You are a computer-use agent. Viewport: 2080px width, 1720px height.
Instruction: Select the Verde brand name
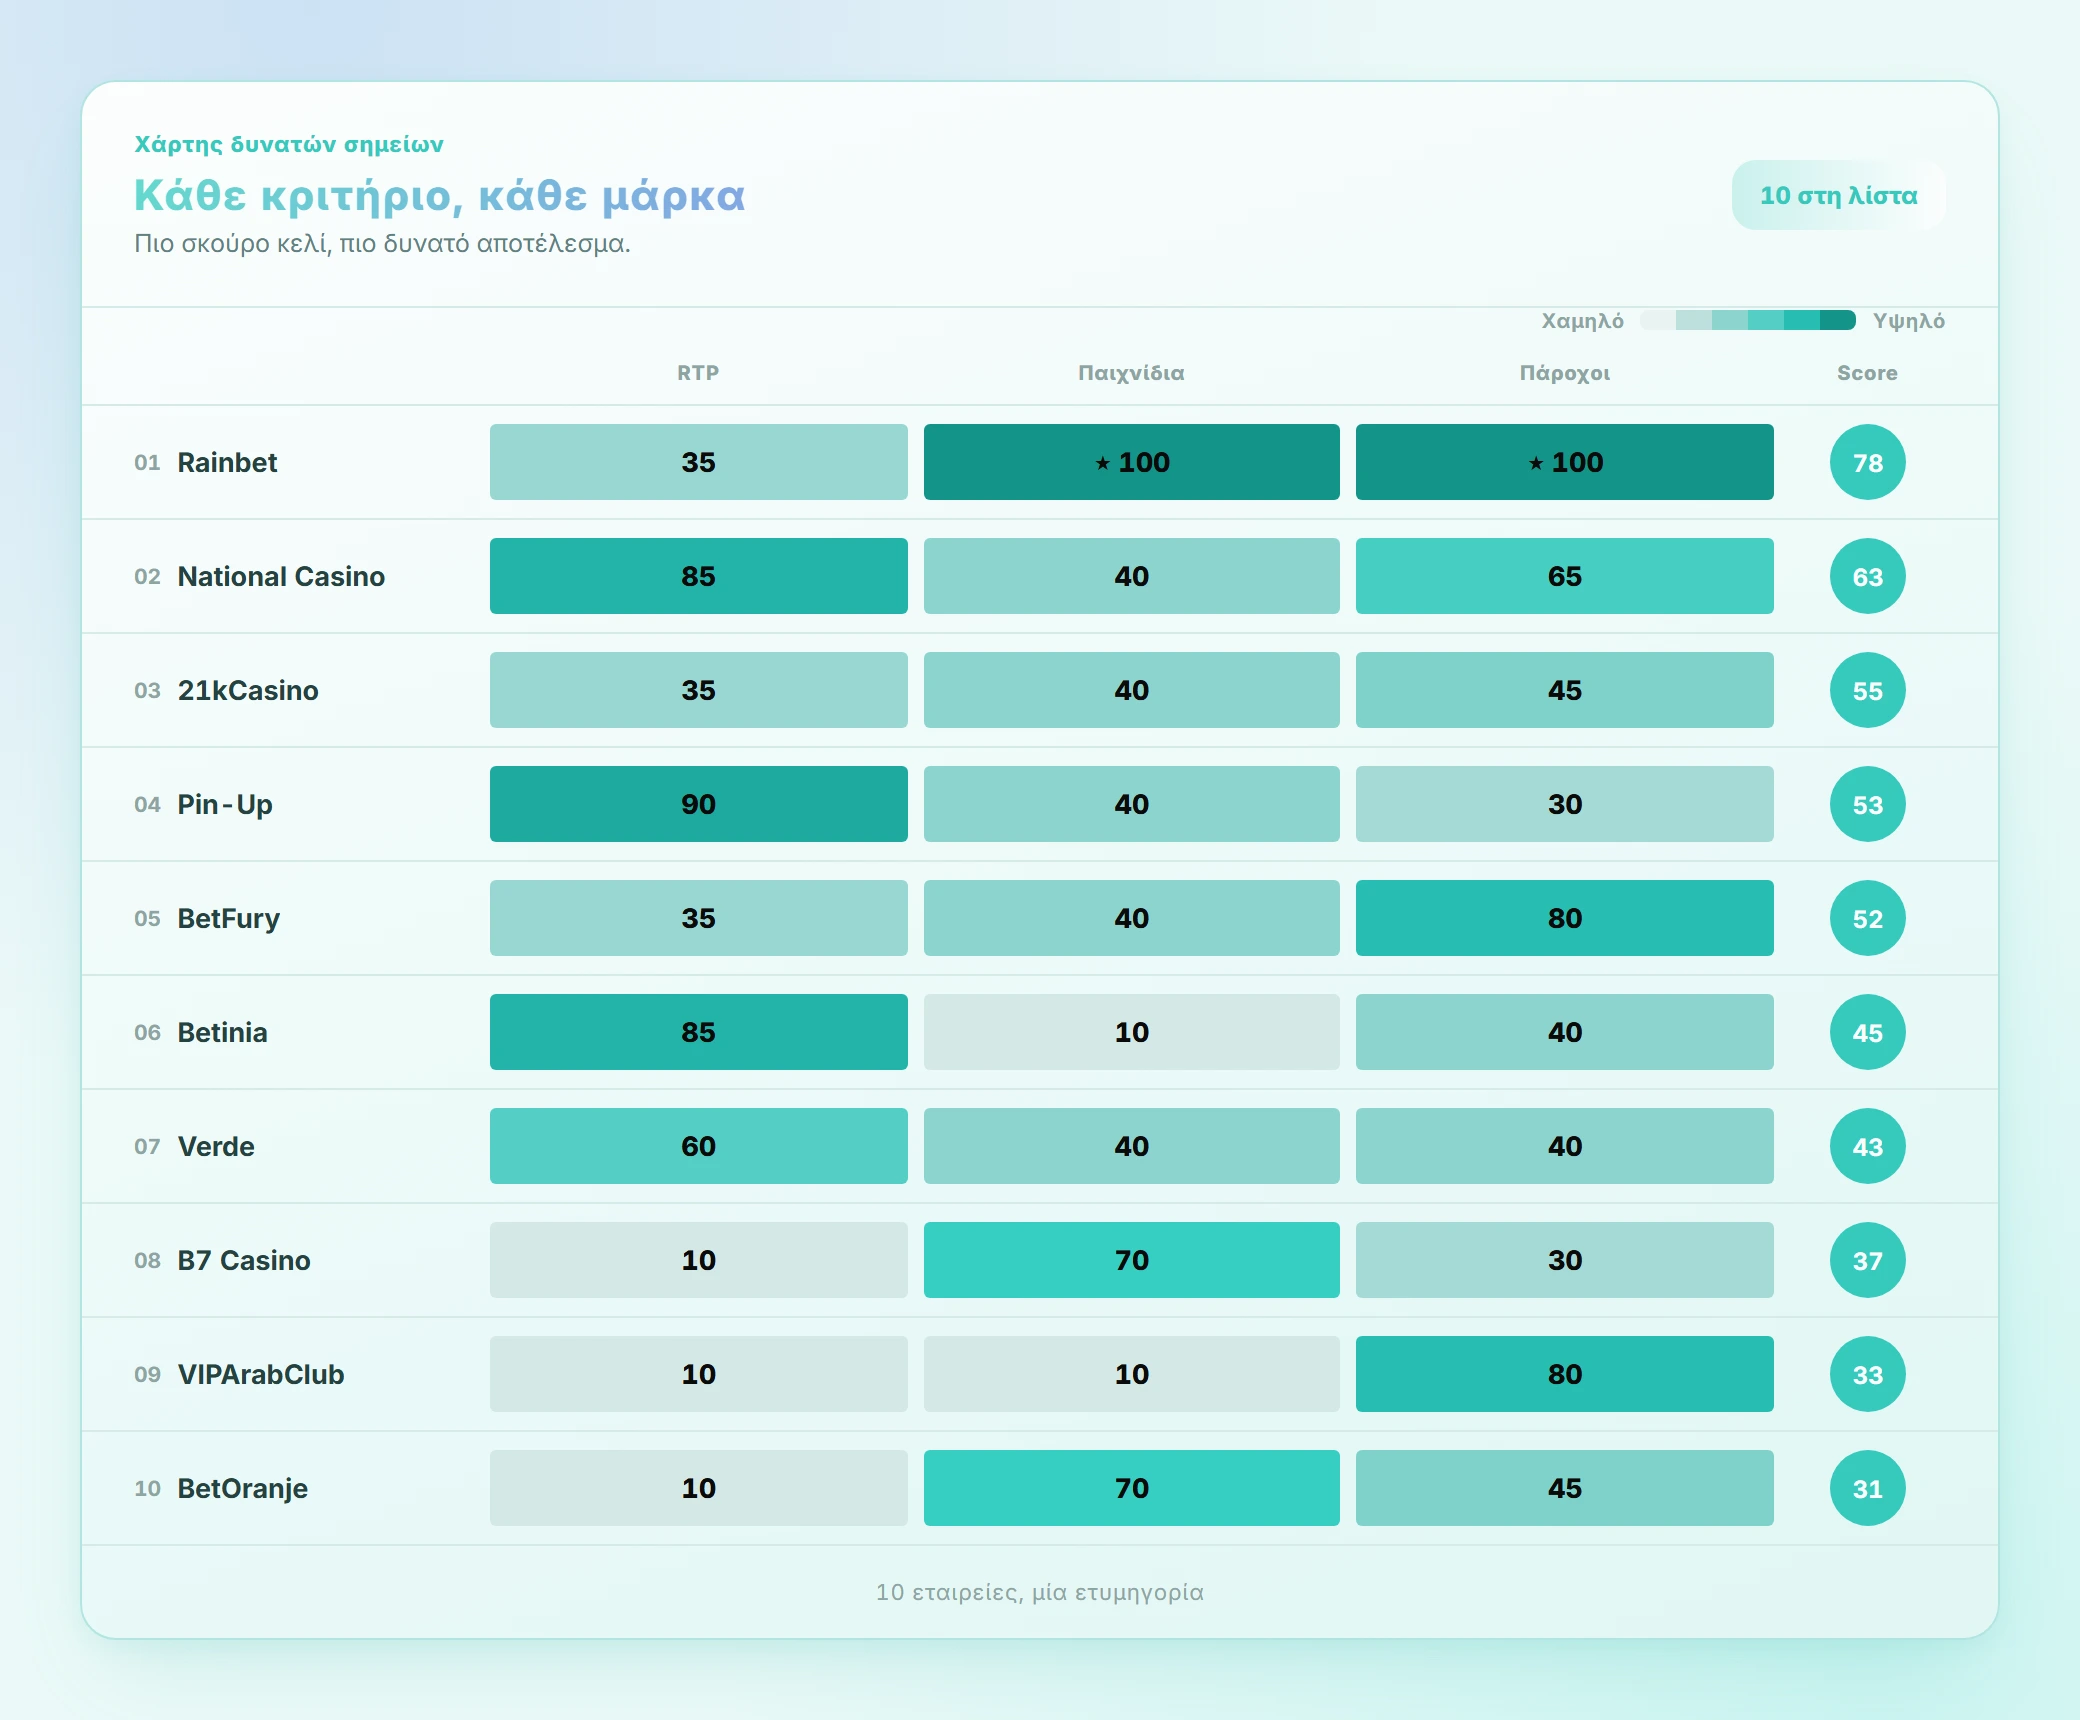click(x=216, y=1146)
